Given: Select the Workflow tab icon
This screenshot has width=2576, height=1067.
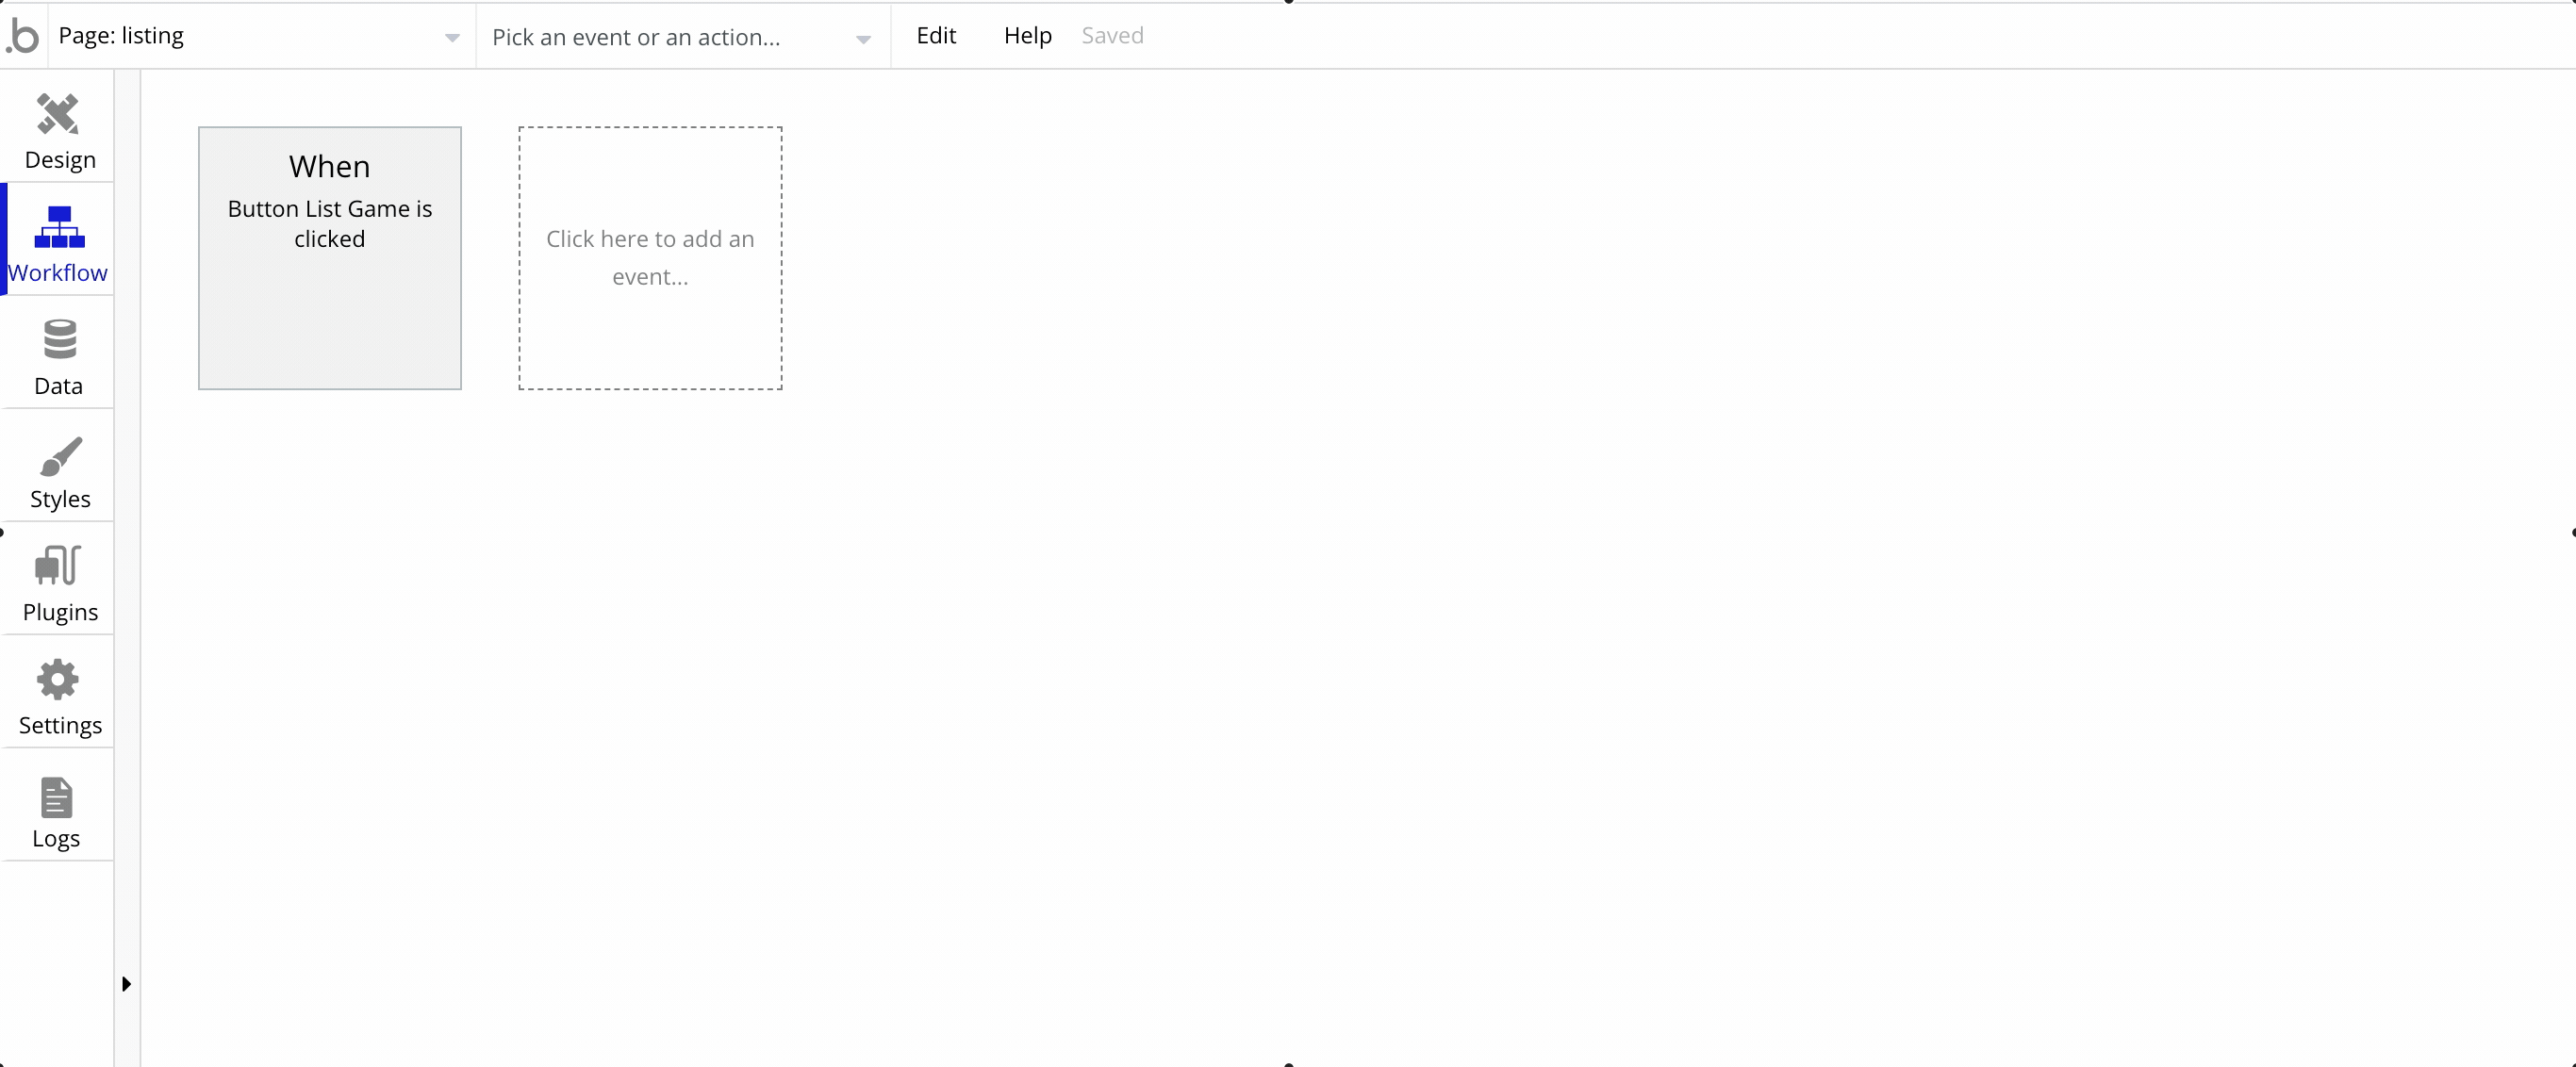Looking at the screenshot, I should [59, 227].
